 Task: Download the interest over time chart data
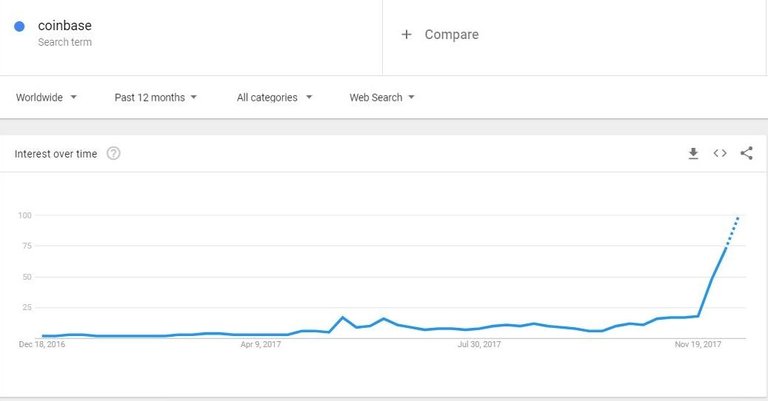pyautogui.click(x=693, y=154)
